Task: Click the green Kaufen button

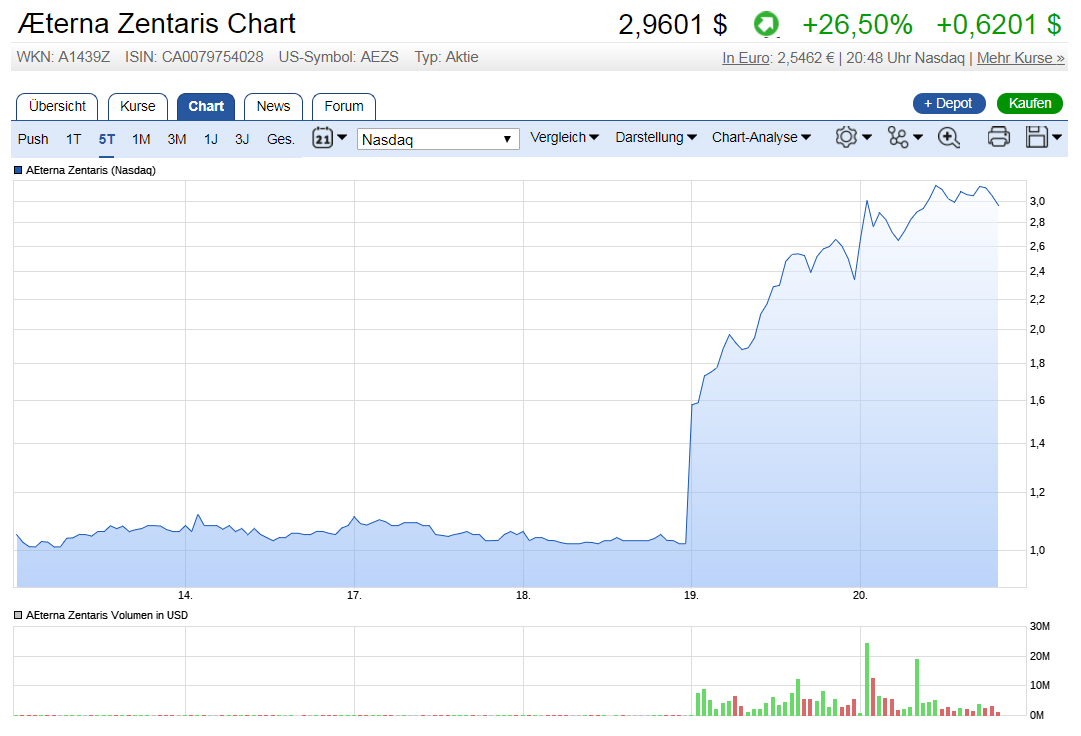Action: pos(1029,103)
